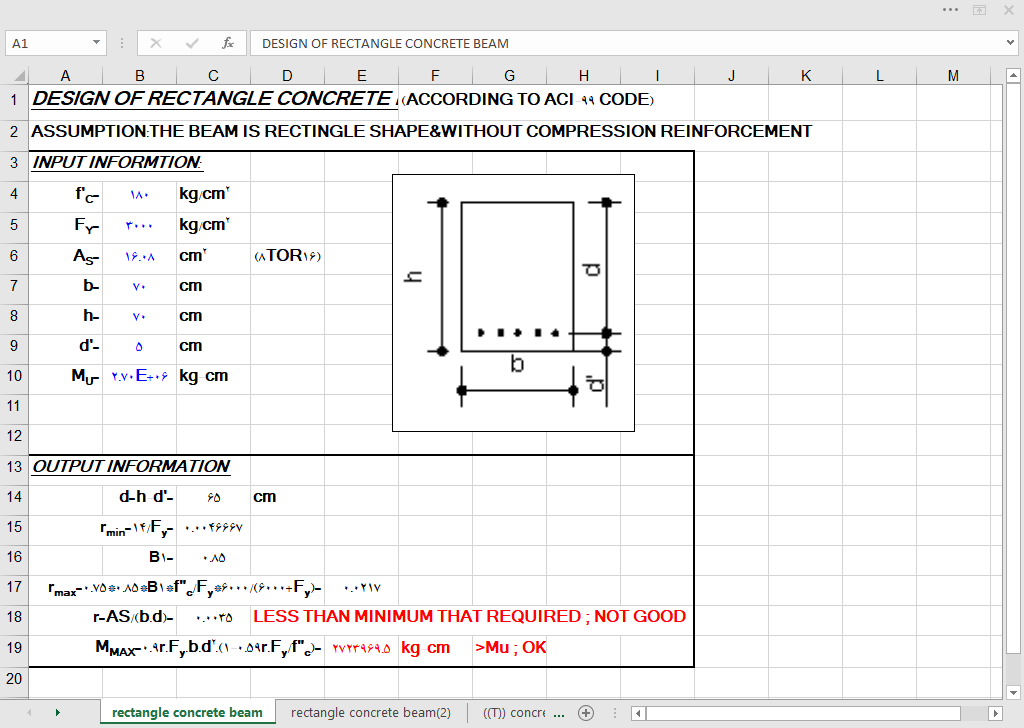
Task: Click the sheet tab bar resize handle dots
Action: [x=615, y=713]
